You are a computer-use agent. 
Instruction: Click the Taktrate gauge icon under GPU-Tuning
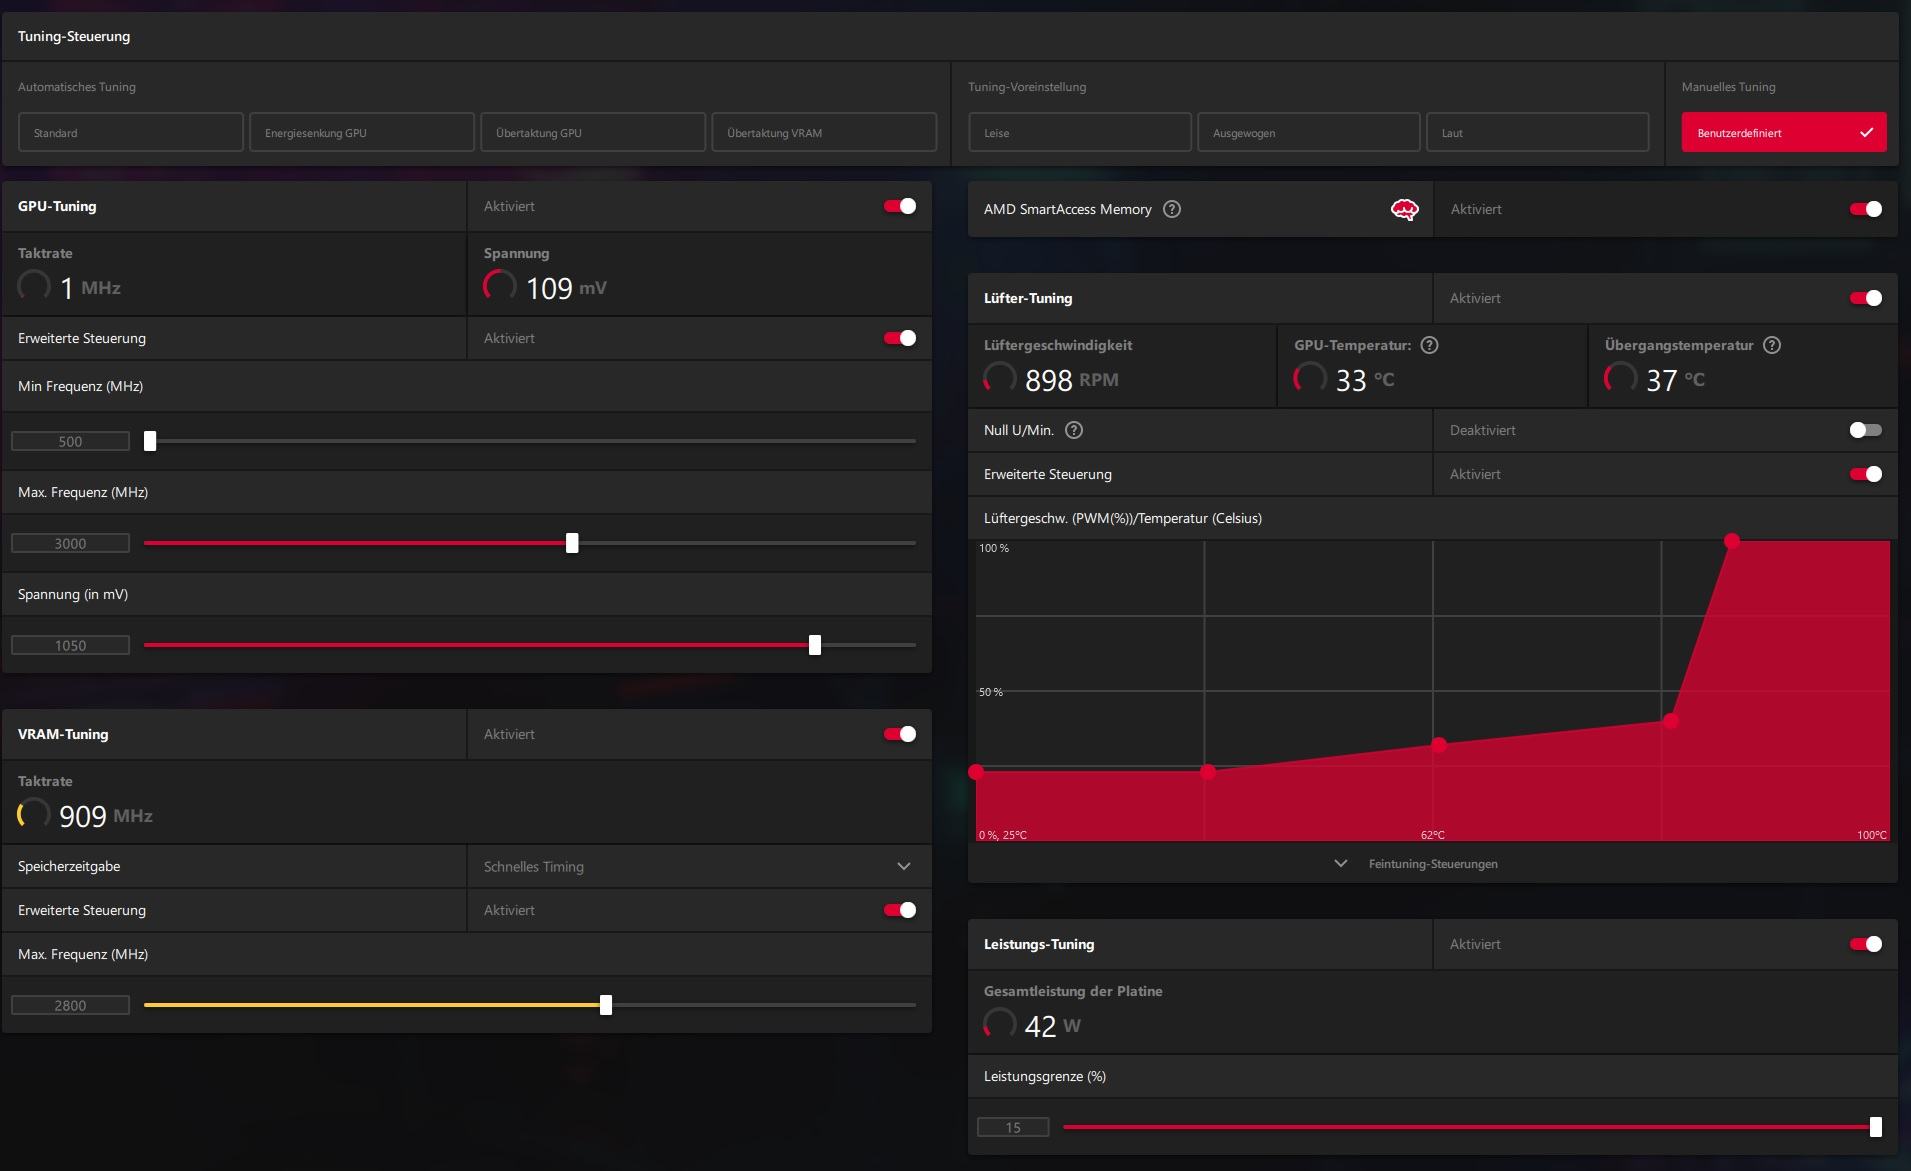(34, 287)
